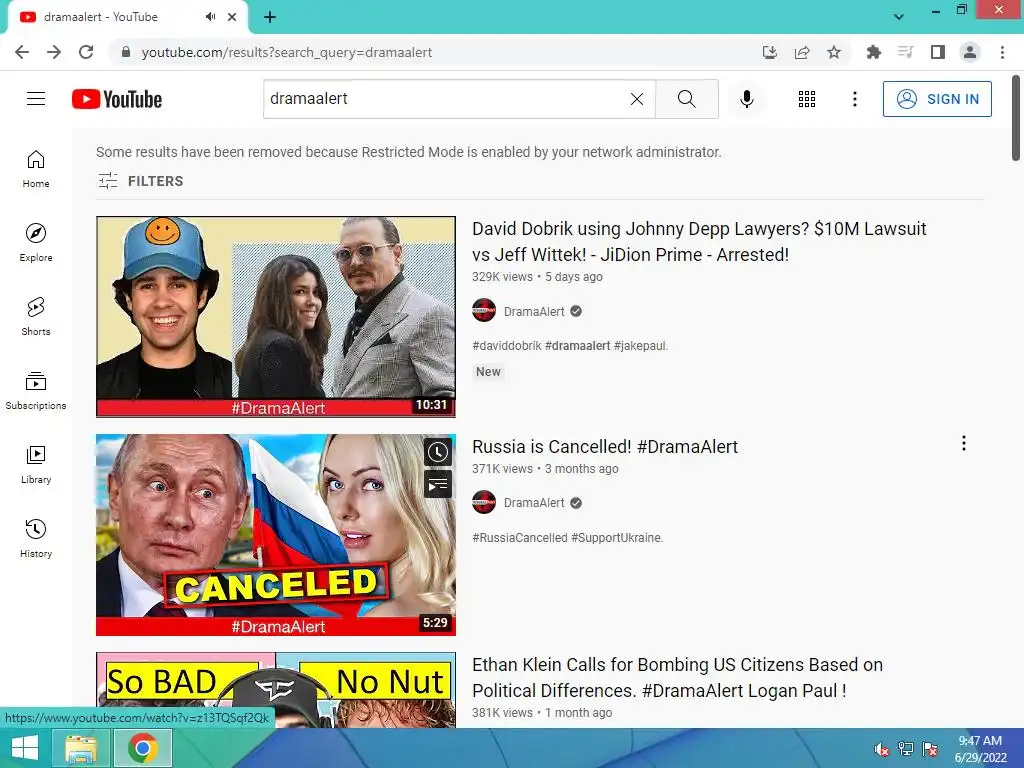
Task: Click the #daviddobrik hashtag text
Action: pos(507,346)
